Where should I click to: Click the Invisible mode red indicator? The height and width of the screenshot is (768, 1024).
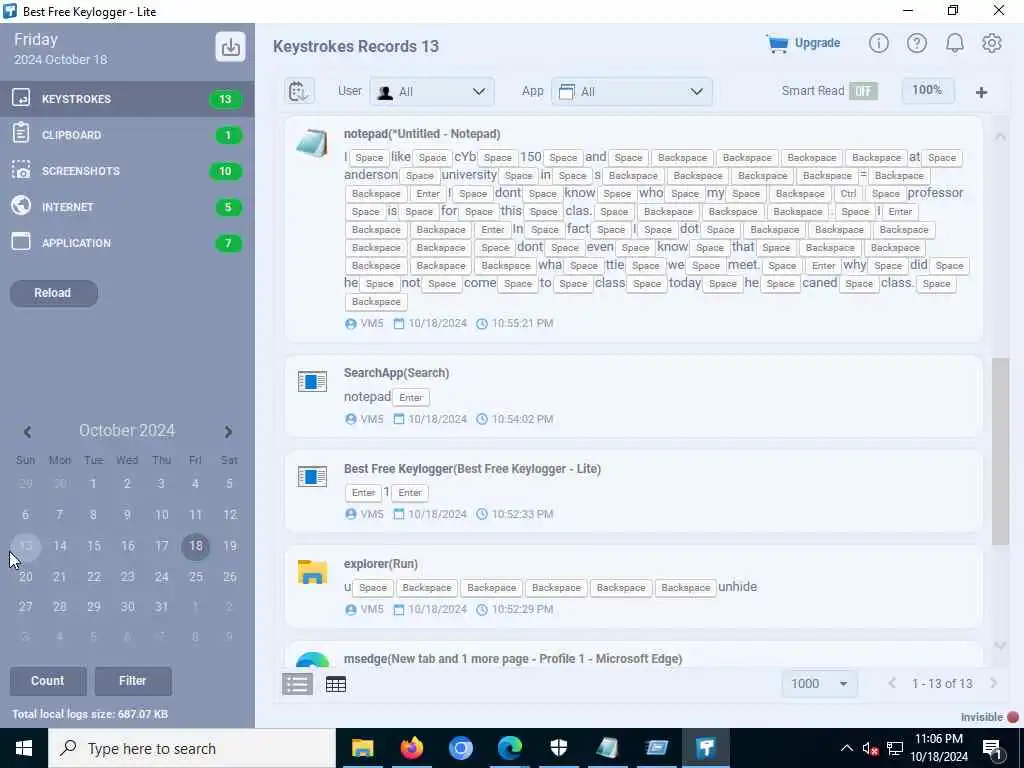point(1013,717)
